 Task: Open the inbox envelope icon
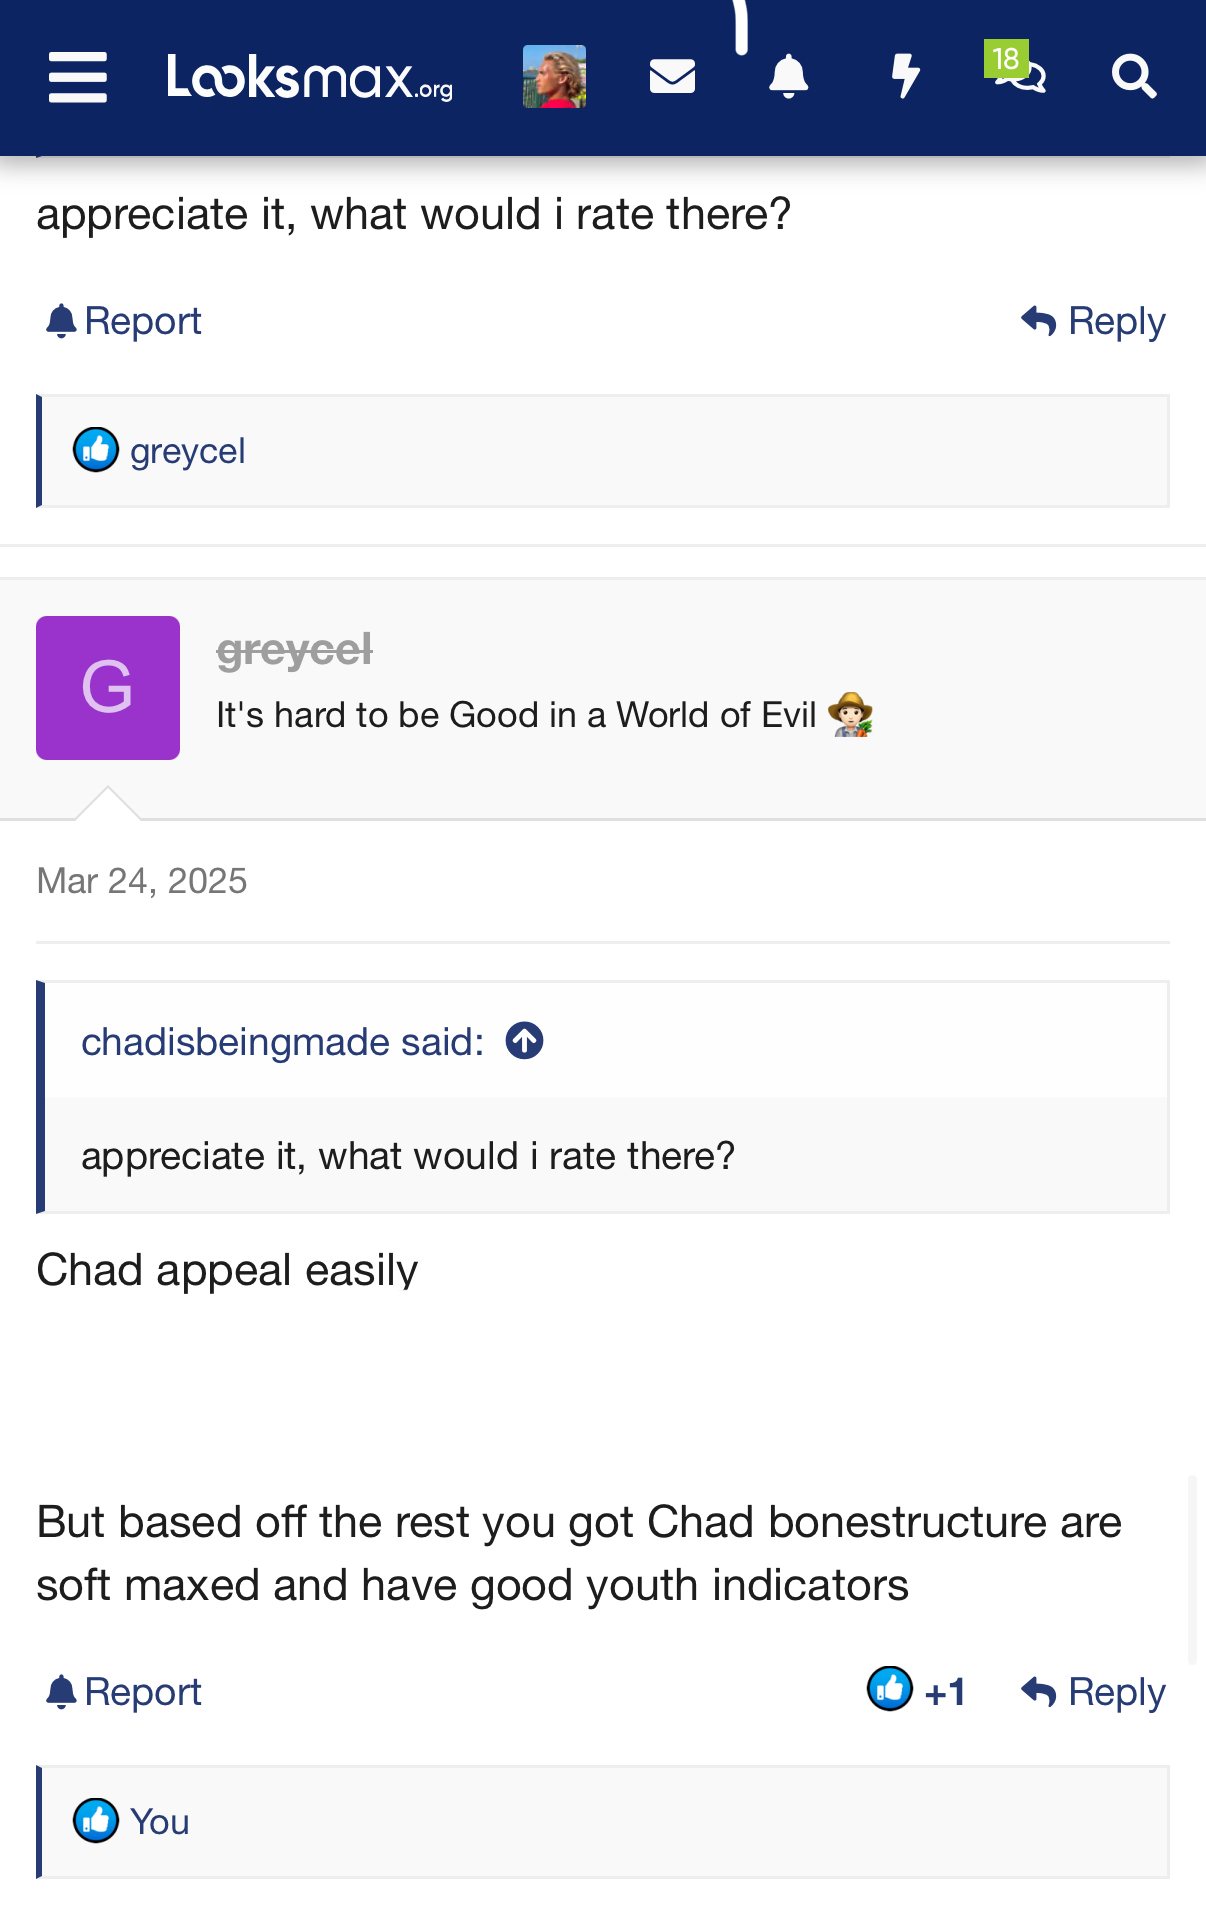[x=672, y=77]
